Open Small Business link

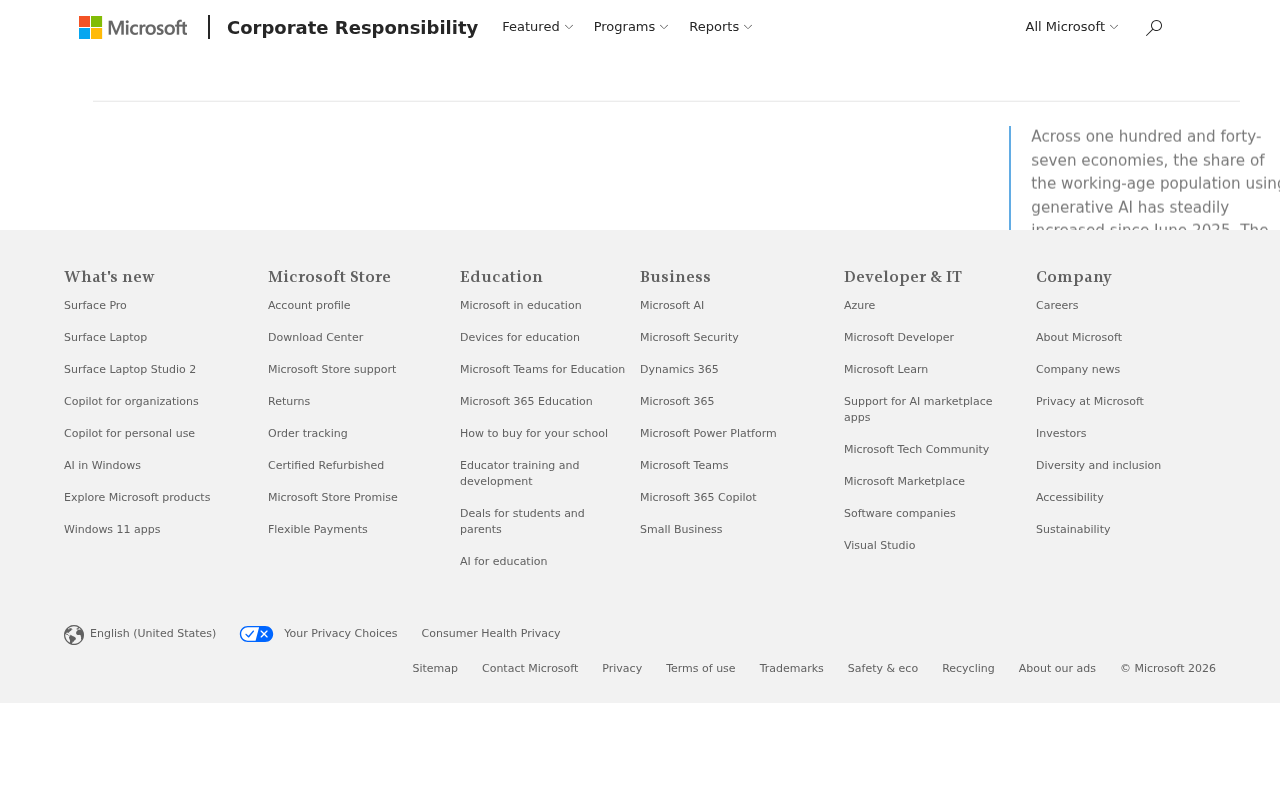[681, 530]
